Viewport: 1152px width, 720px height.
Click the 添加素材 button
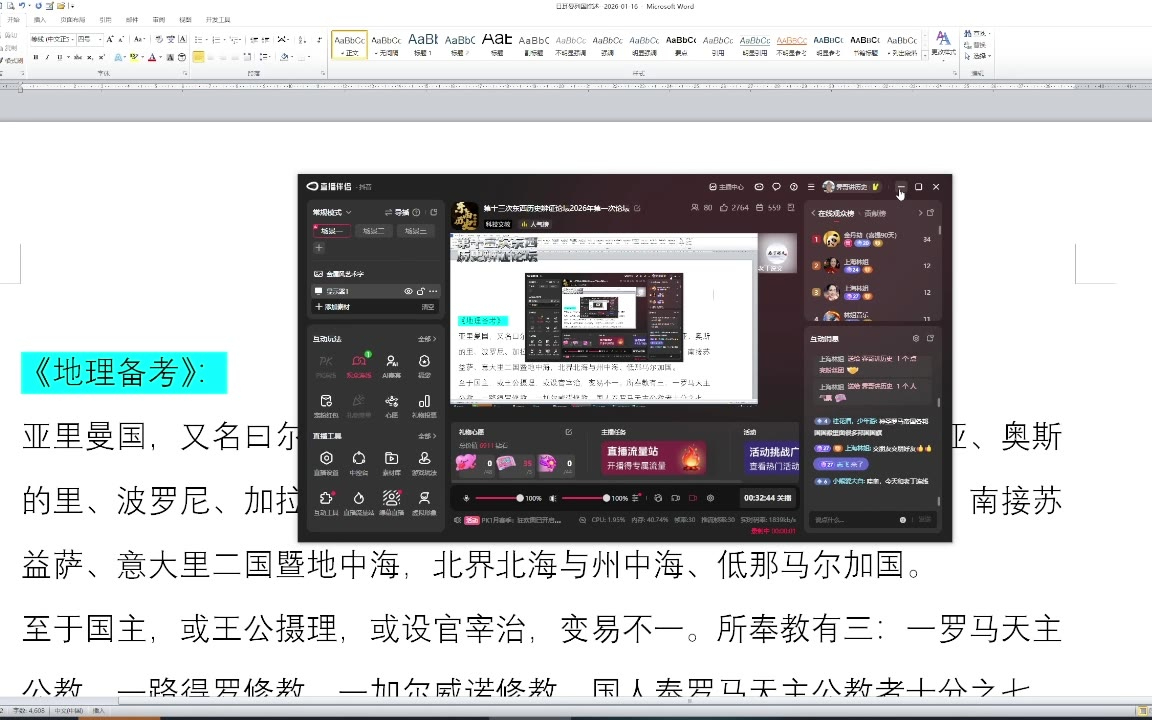coord(335,307)
